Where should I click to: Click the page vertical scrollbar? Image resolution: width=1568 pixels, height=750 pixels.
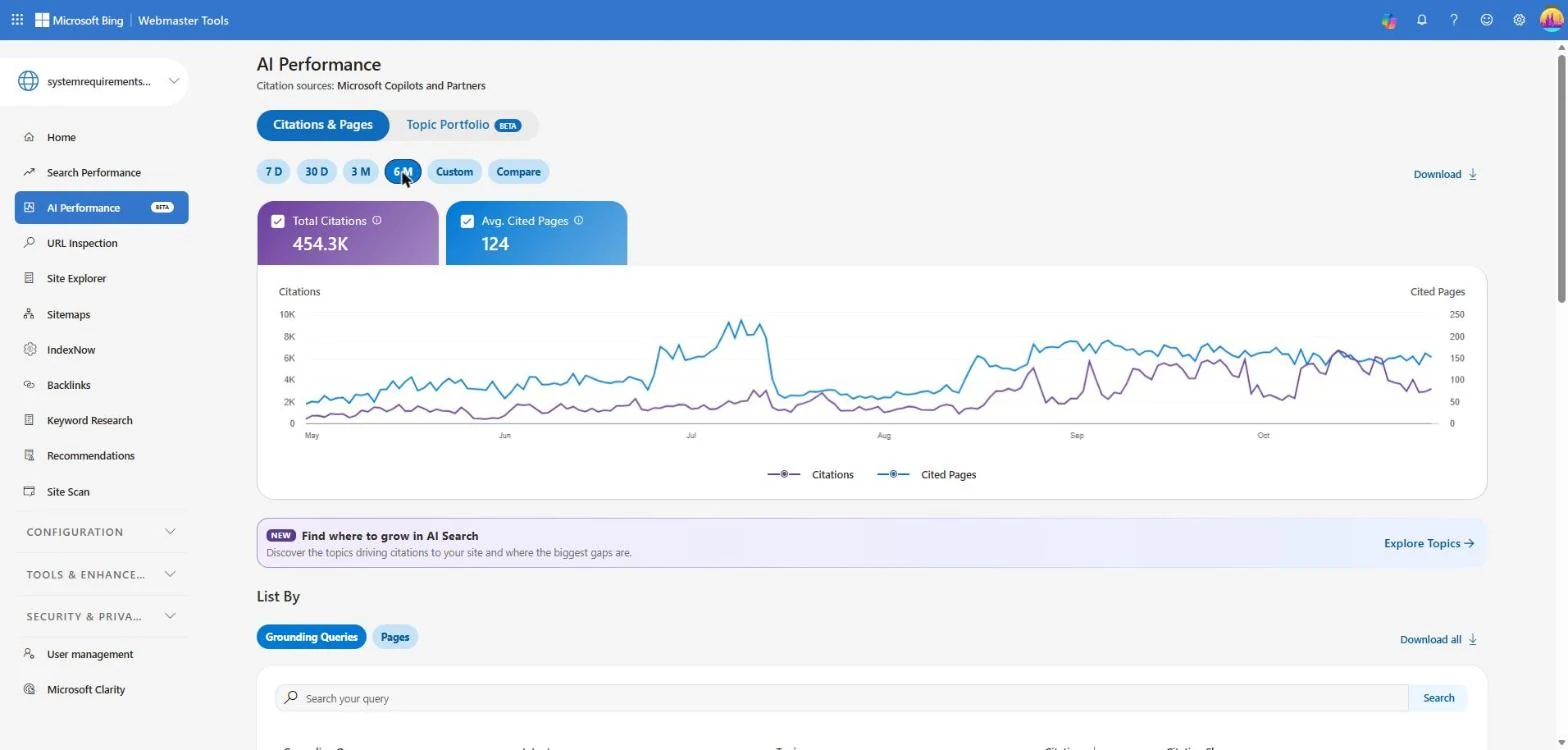pos(1561,178)
